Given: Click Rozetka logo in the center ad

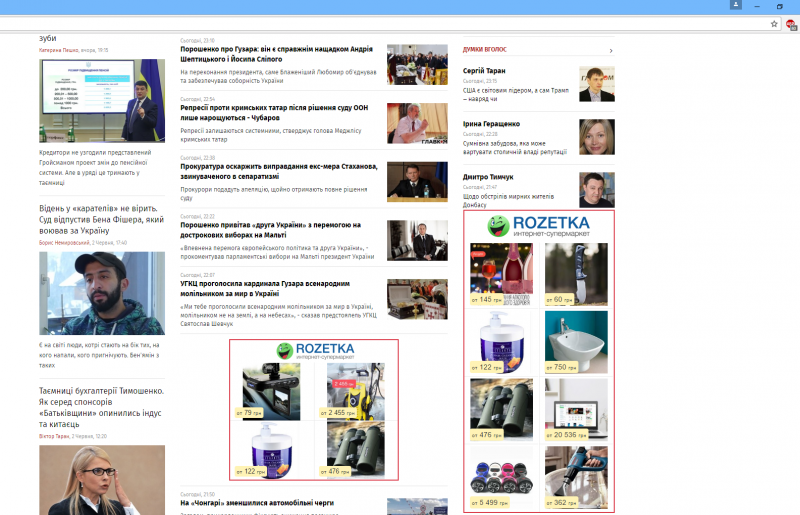Looking at the screenshot, I should tap(315, 351).
